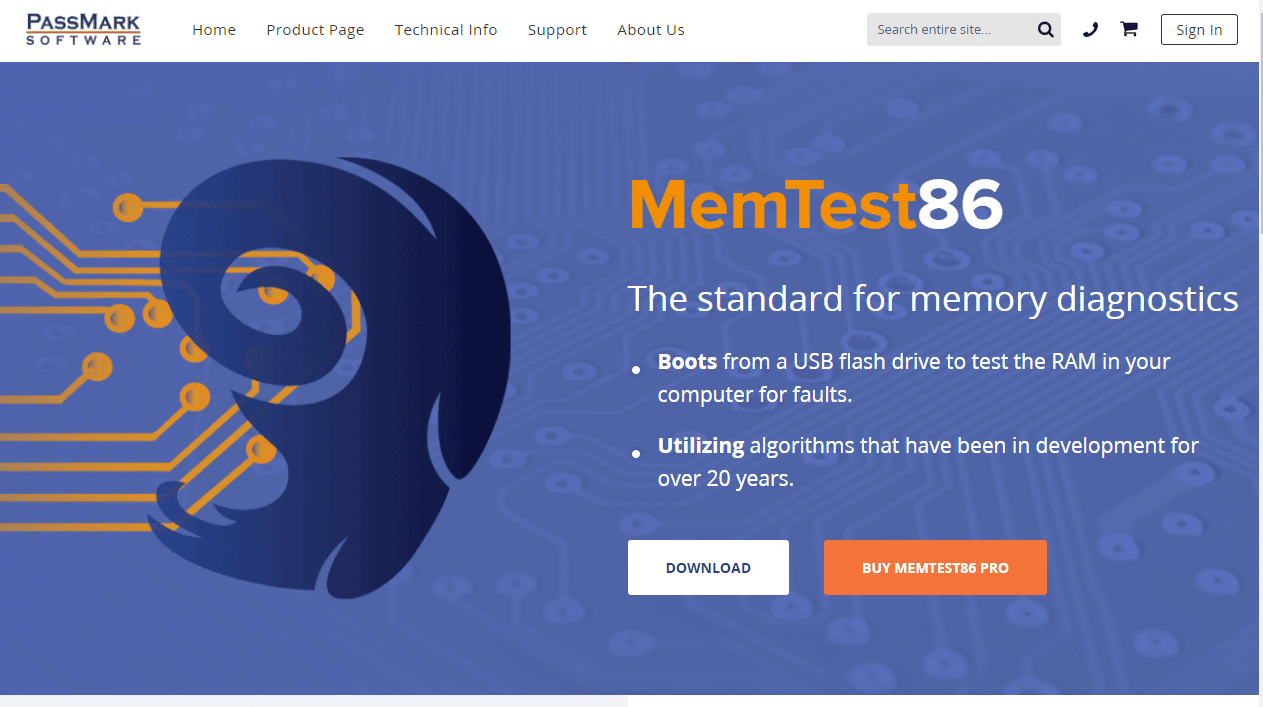This screenshot has width=1263, height=707.
Task: Click the bold Utilizing bullet text
Action: pyautogui.click(x=701, y=446)
